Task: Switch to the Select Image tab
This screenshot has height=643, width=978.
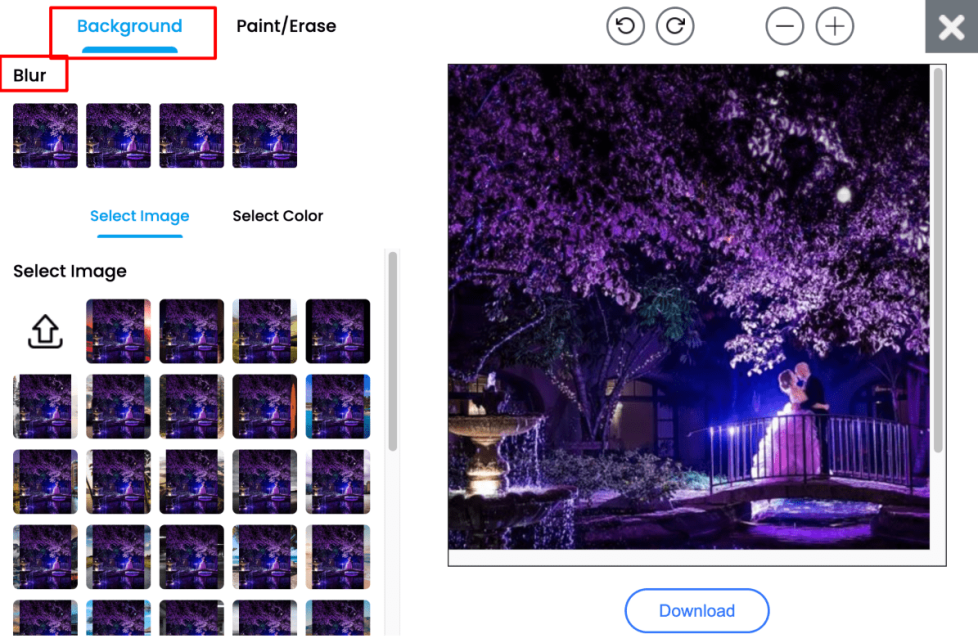Action: pos(139,216)
